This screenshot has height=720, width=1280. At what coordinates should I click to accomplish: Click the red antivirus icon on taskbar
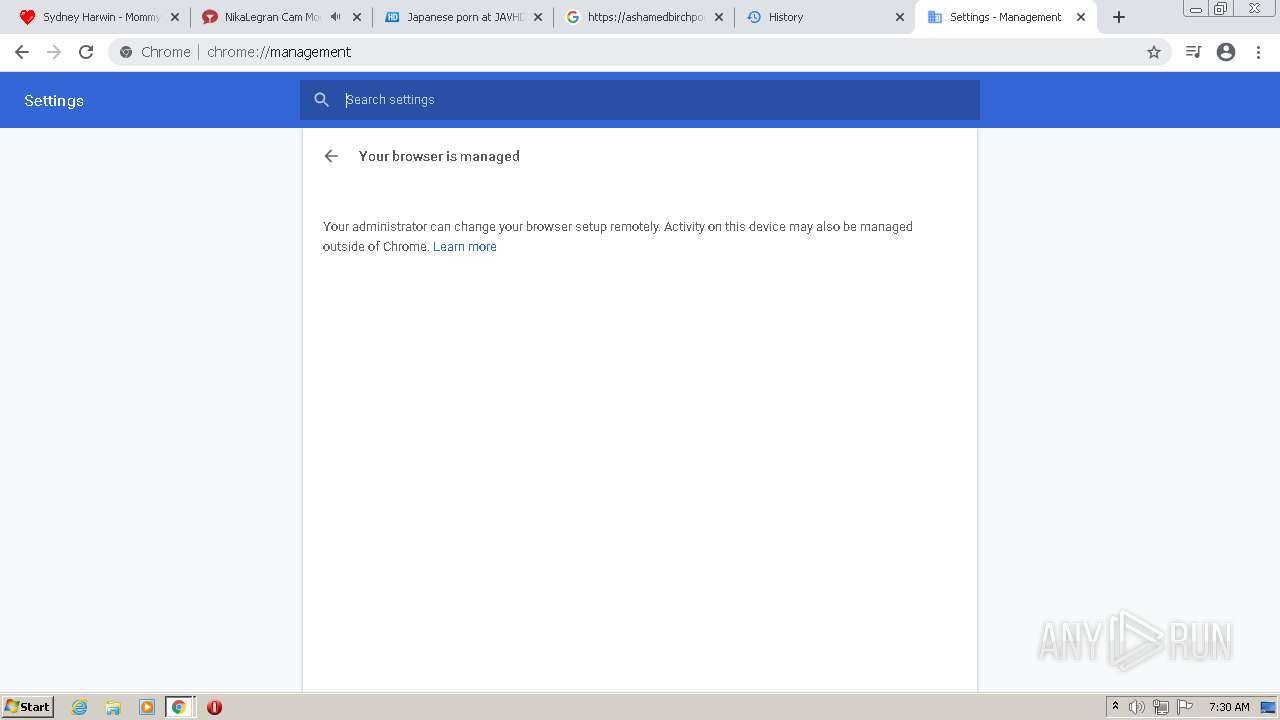[214, 707]
